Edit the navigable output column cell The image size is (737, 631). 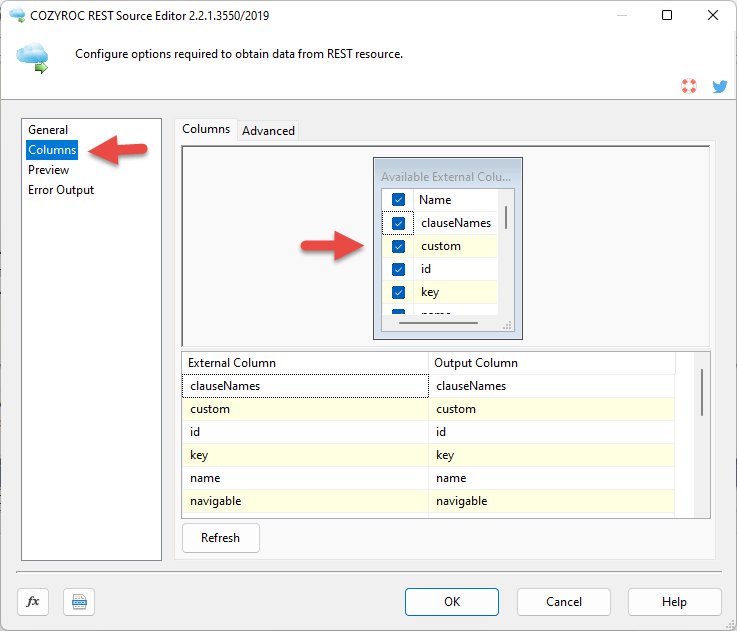(551, 501)
